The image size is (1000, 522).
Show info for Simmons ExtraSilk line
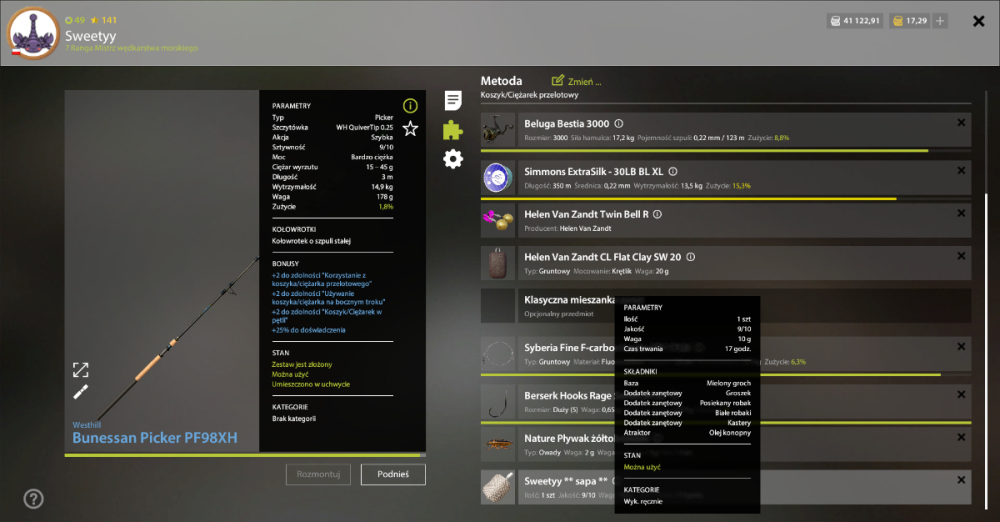[673, 172]
